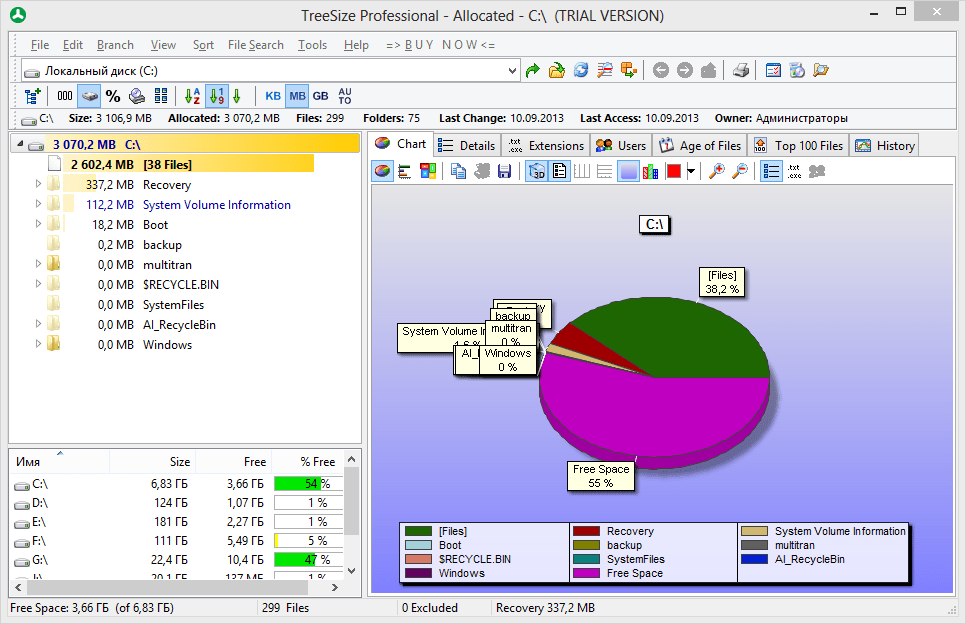Click the copy chart to clipboard icon

tap(458, 171)
